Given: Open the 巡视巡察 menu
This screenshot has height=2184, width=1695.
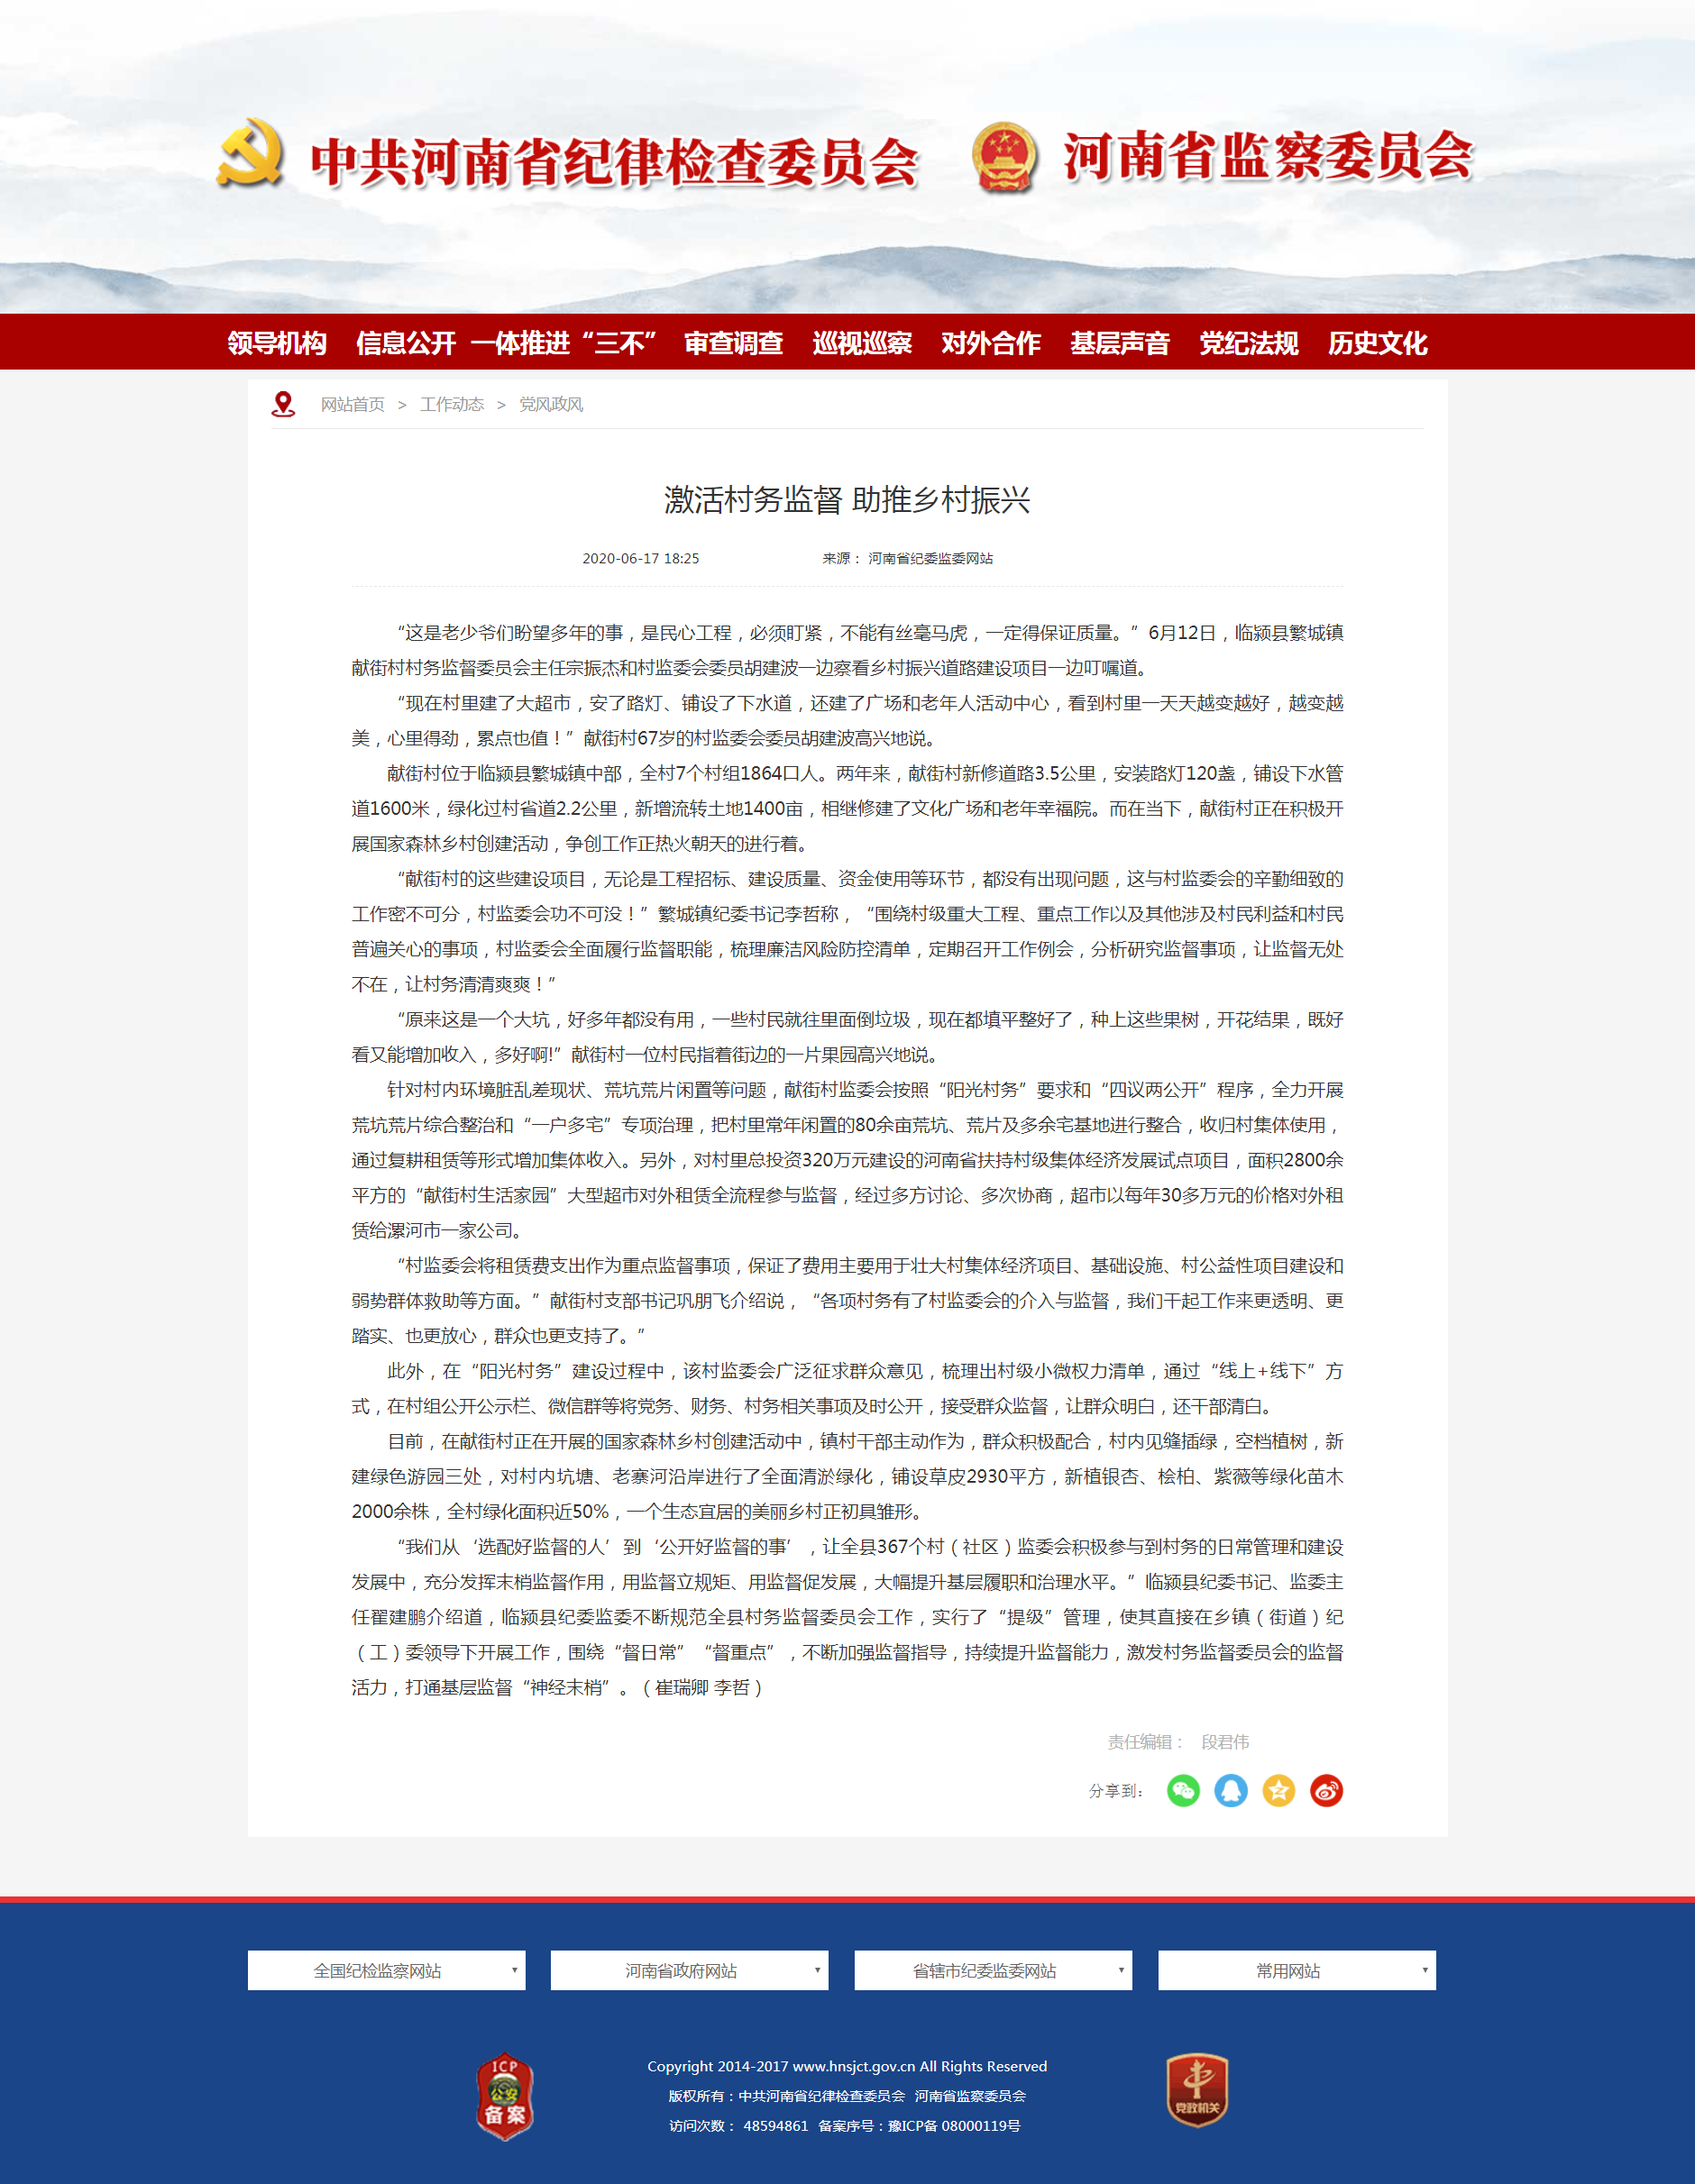Looking at the screenshot, I should (862, 343).
